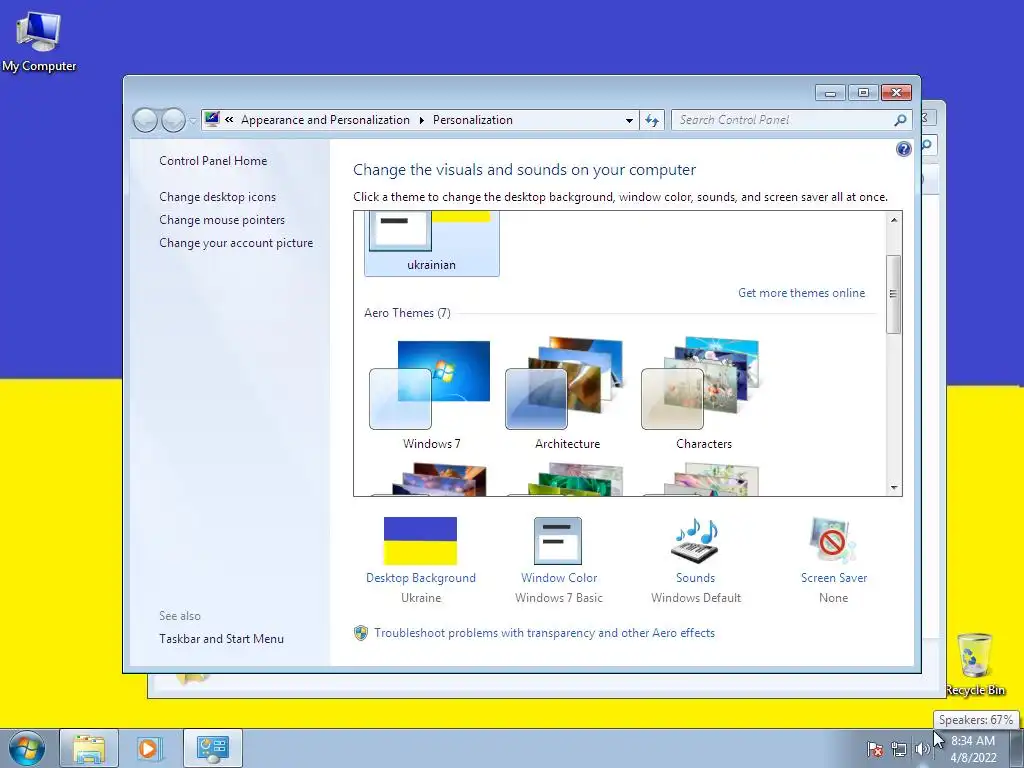Open the Window Color icon
Screen dimensions: 1024x768
pos(558,541)
